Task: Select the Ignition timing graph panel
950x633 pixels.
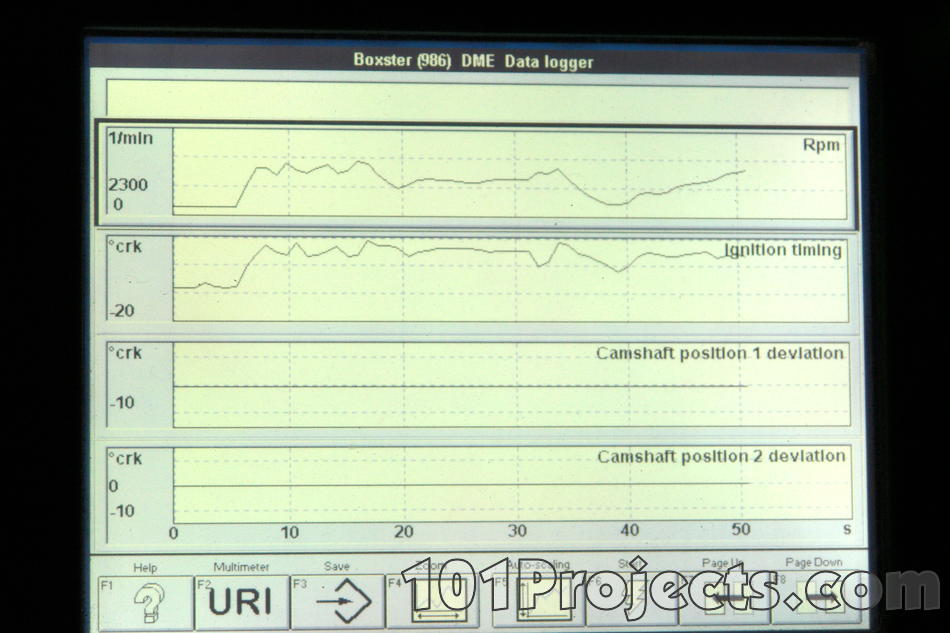Action: (477, 279)
